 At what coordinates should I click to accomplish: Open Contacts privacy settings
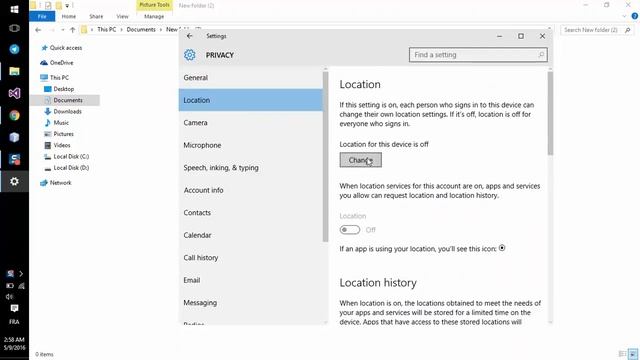coord(251,213)
